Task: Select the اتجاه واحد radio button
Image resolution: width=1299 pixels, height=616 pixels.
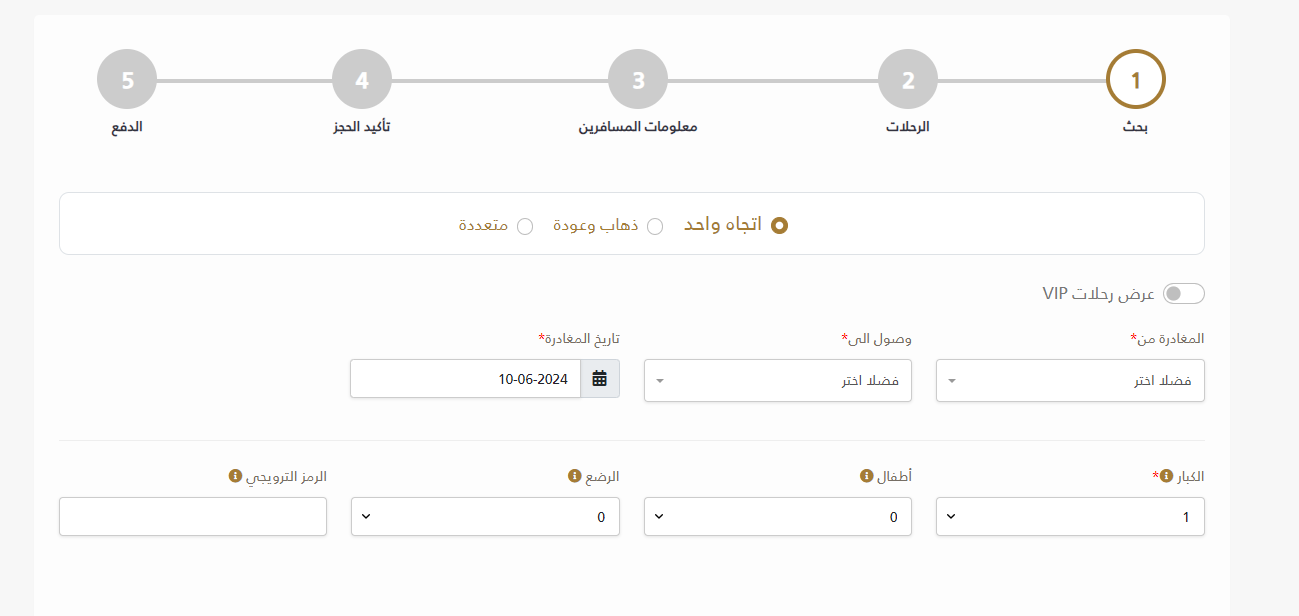Action: click(780, 226)
